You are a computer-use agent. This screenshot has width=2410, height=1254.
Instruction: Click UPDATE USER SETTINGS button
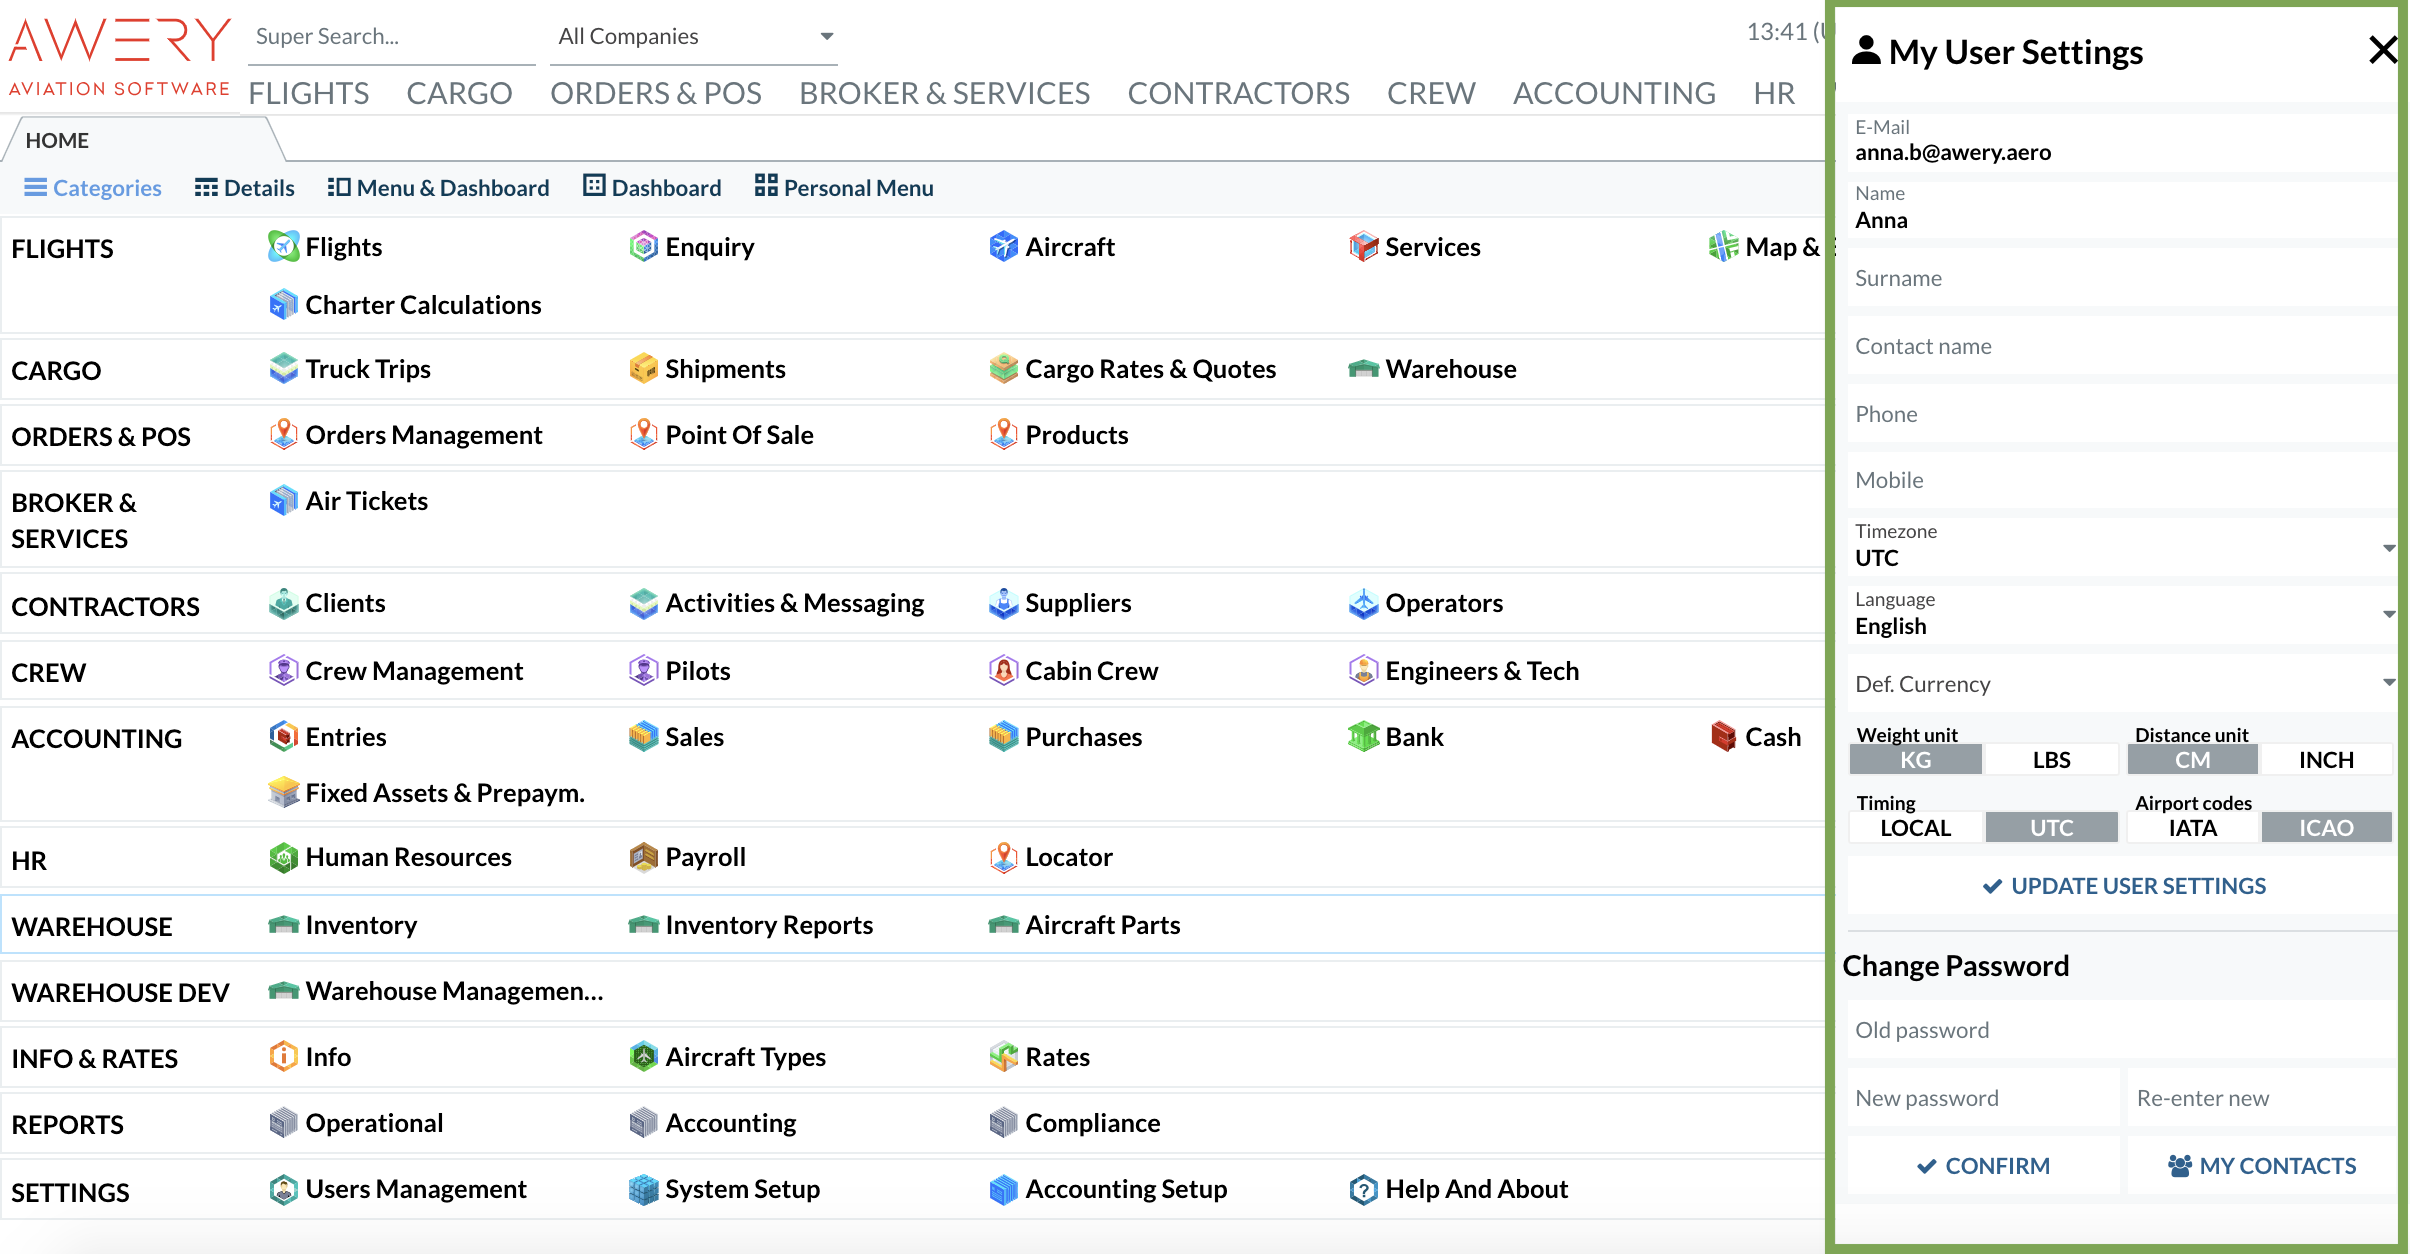(2124, 886)
